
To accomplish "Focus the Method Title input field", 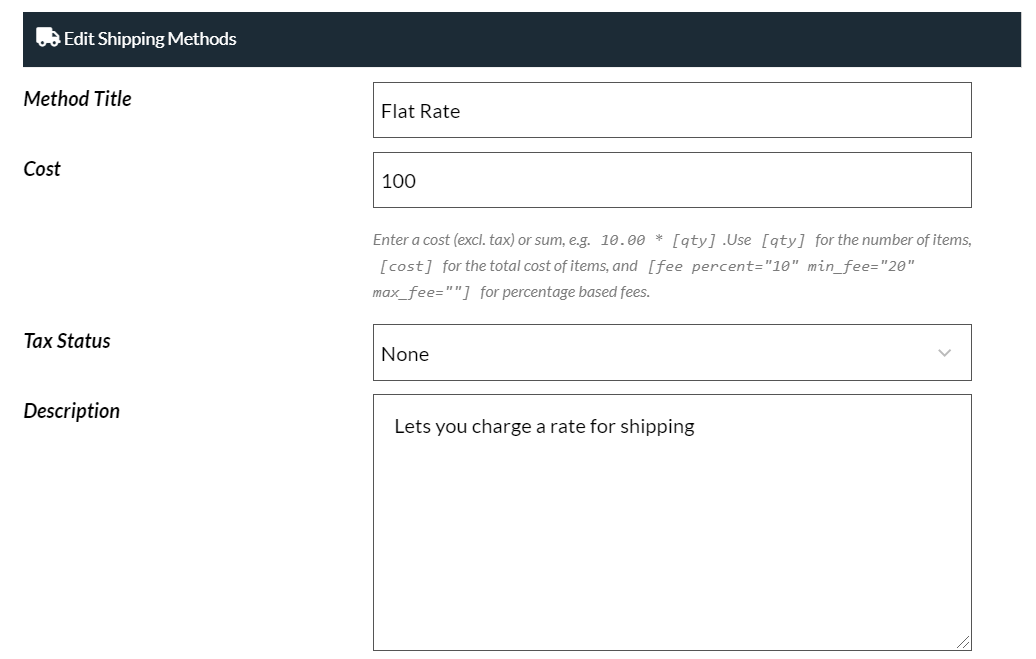I will (x=671, y=110).
